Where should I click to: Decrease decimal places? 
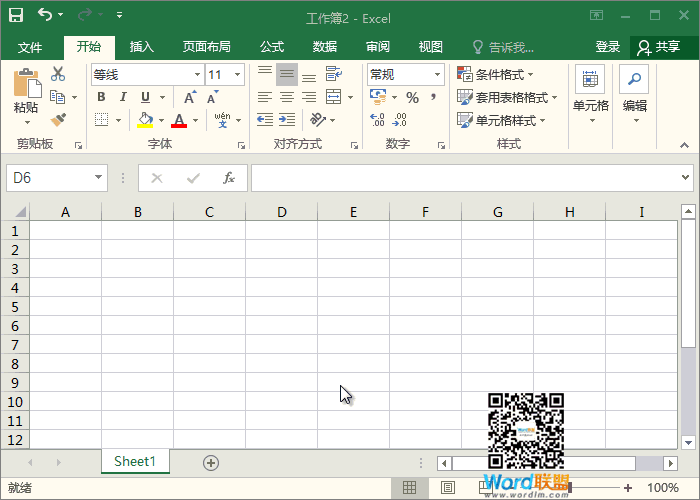click(x=399, y=120)
